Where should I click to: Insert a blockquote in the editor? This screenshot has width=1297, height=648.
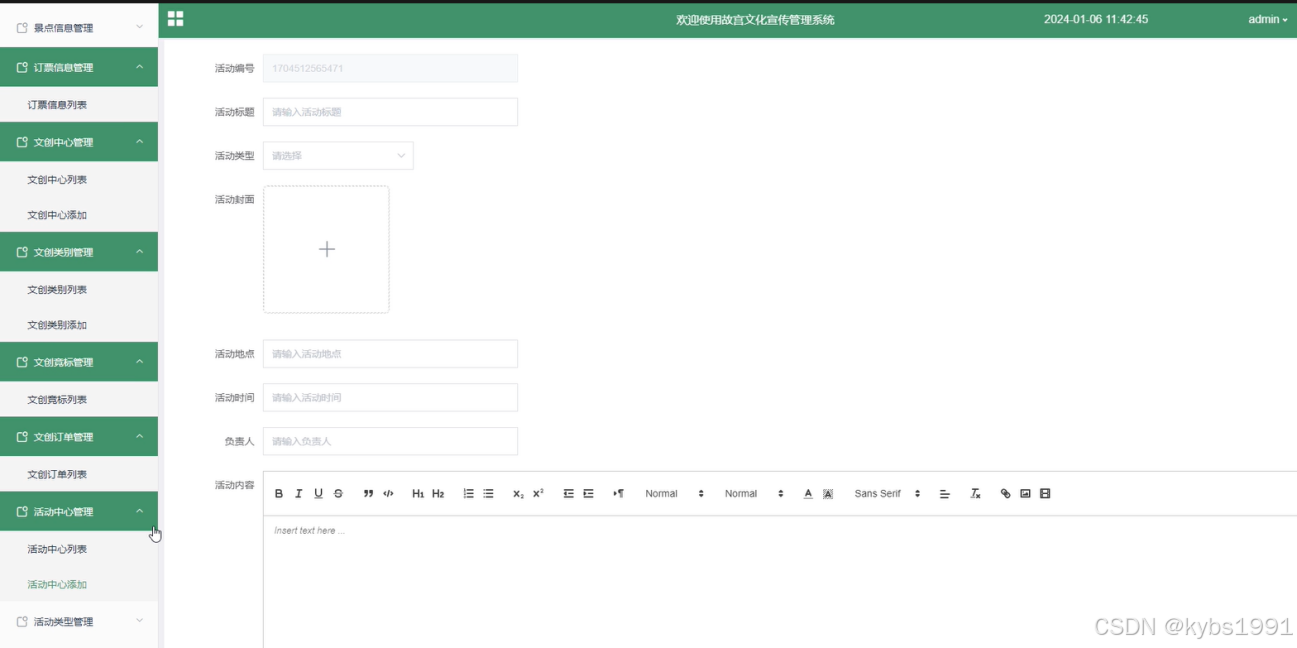click(x=368, y=494)
